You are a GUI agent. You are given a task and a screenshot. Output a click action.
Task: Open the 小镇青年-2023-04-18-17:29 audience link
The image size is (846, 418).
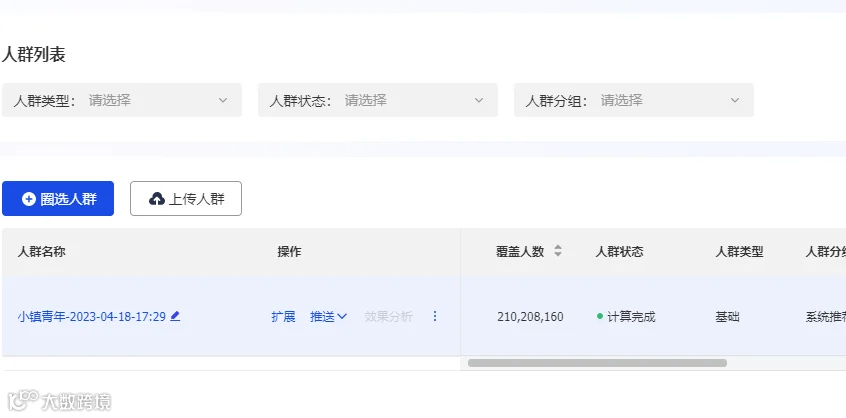(92, 317)
